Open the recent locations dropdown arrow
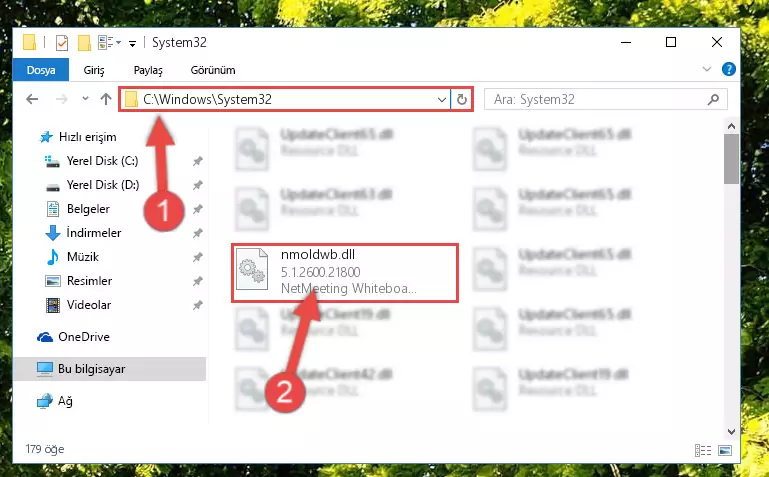The height and width of the screenshot is (477, 769). point(85,99)
